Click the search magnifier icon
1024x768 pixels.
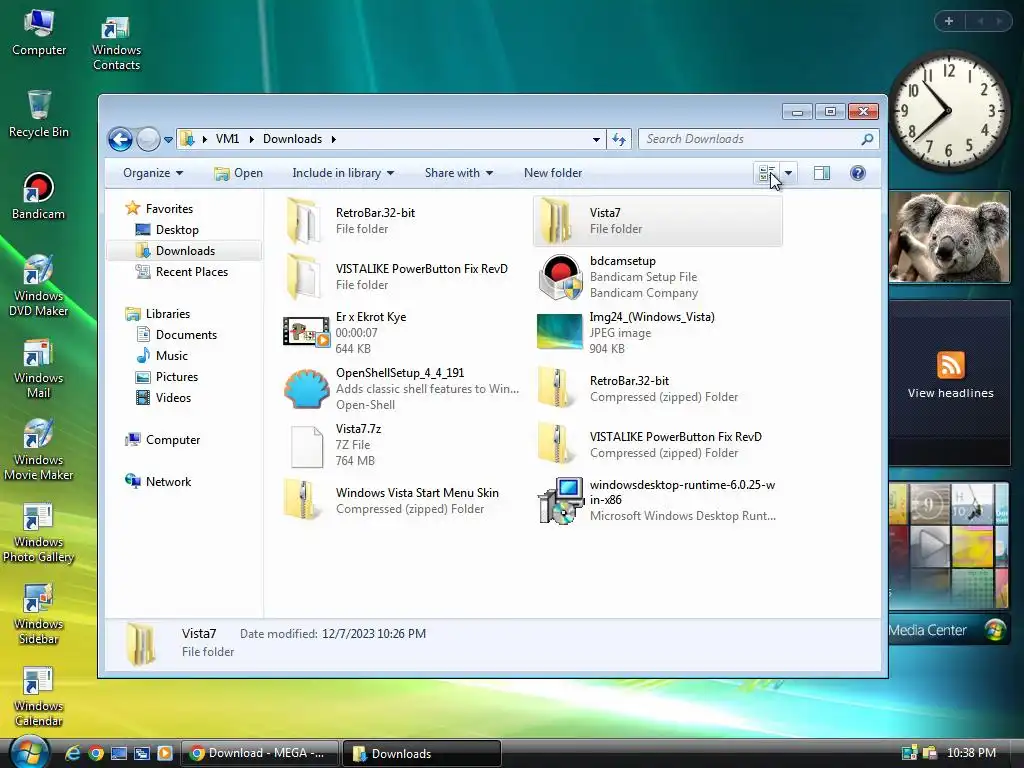click(x=867, y=139)
